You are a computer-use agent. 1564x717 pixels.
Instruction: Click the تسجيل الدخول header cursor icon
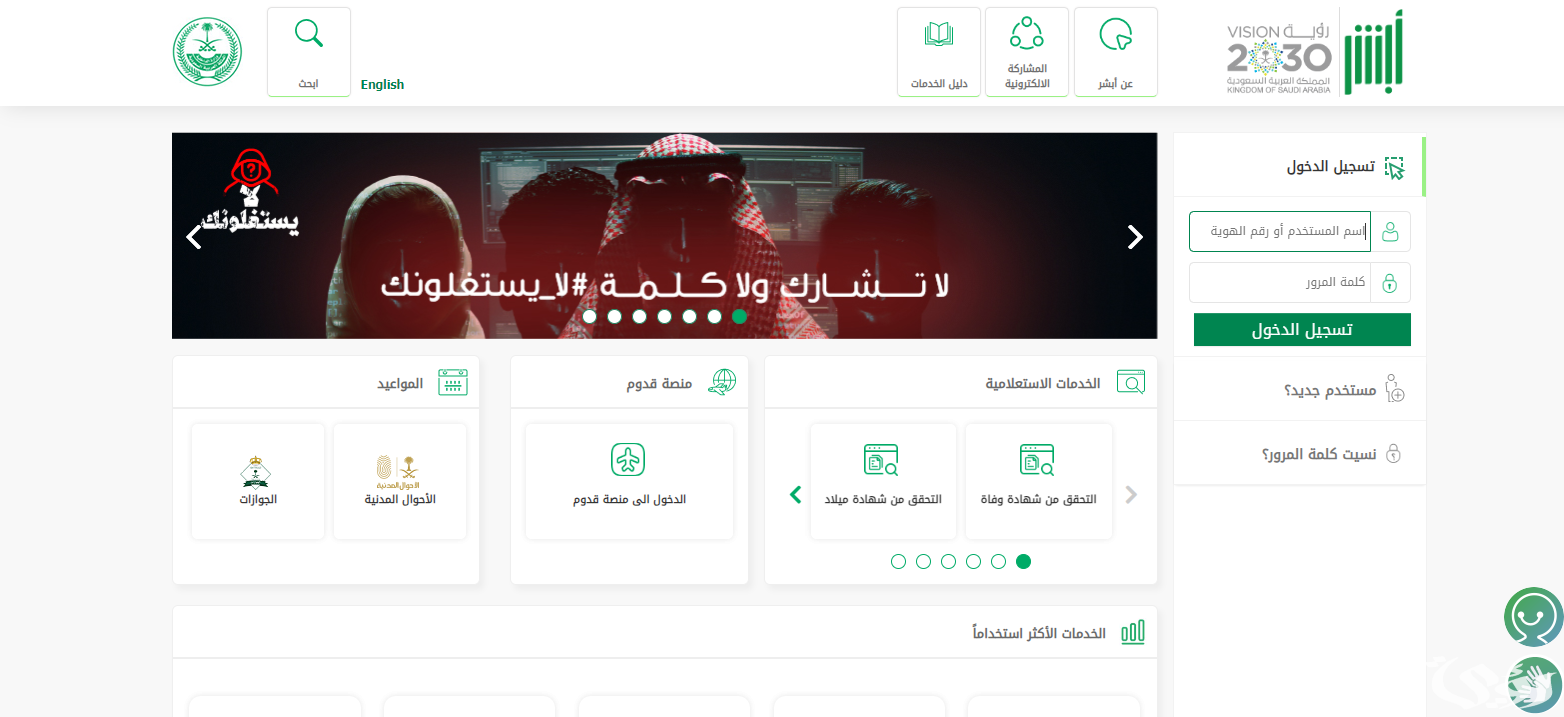point(1394,167)
